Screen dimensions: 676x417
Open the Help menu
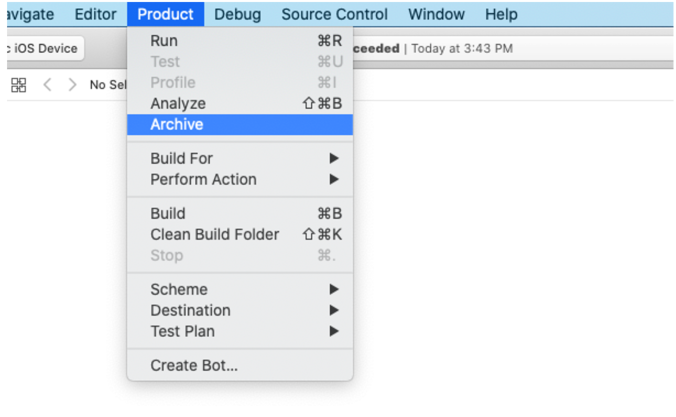(x=501, y=14)
